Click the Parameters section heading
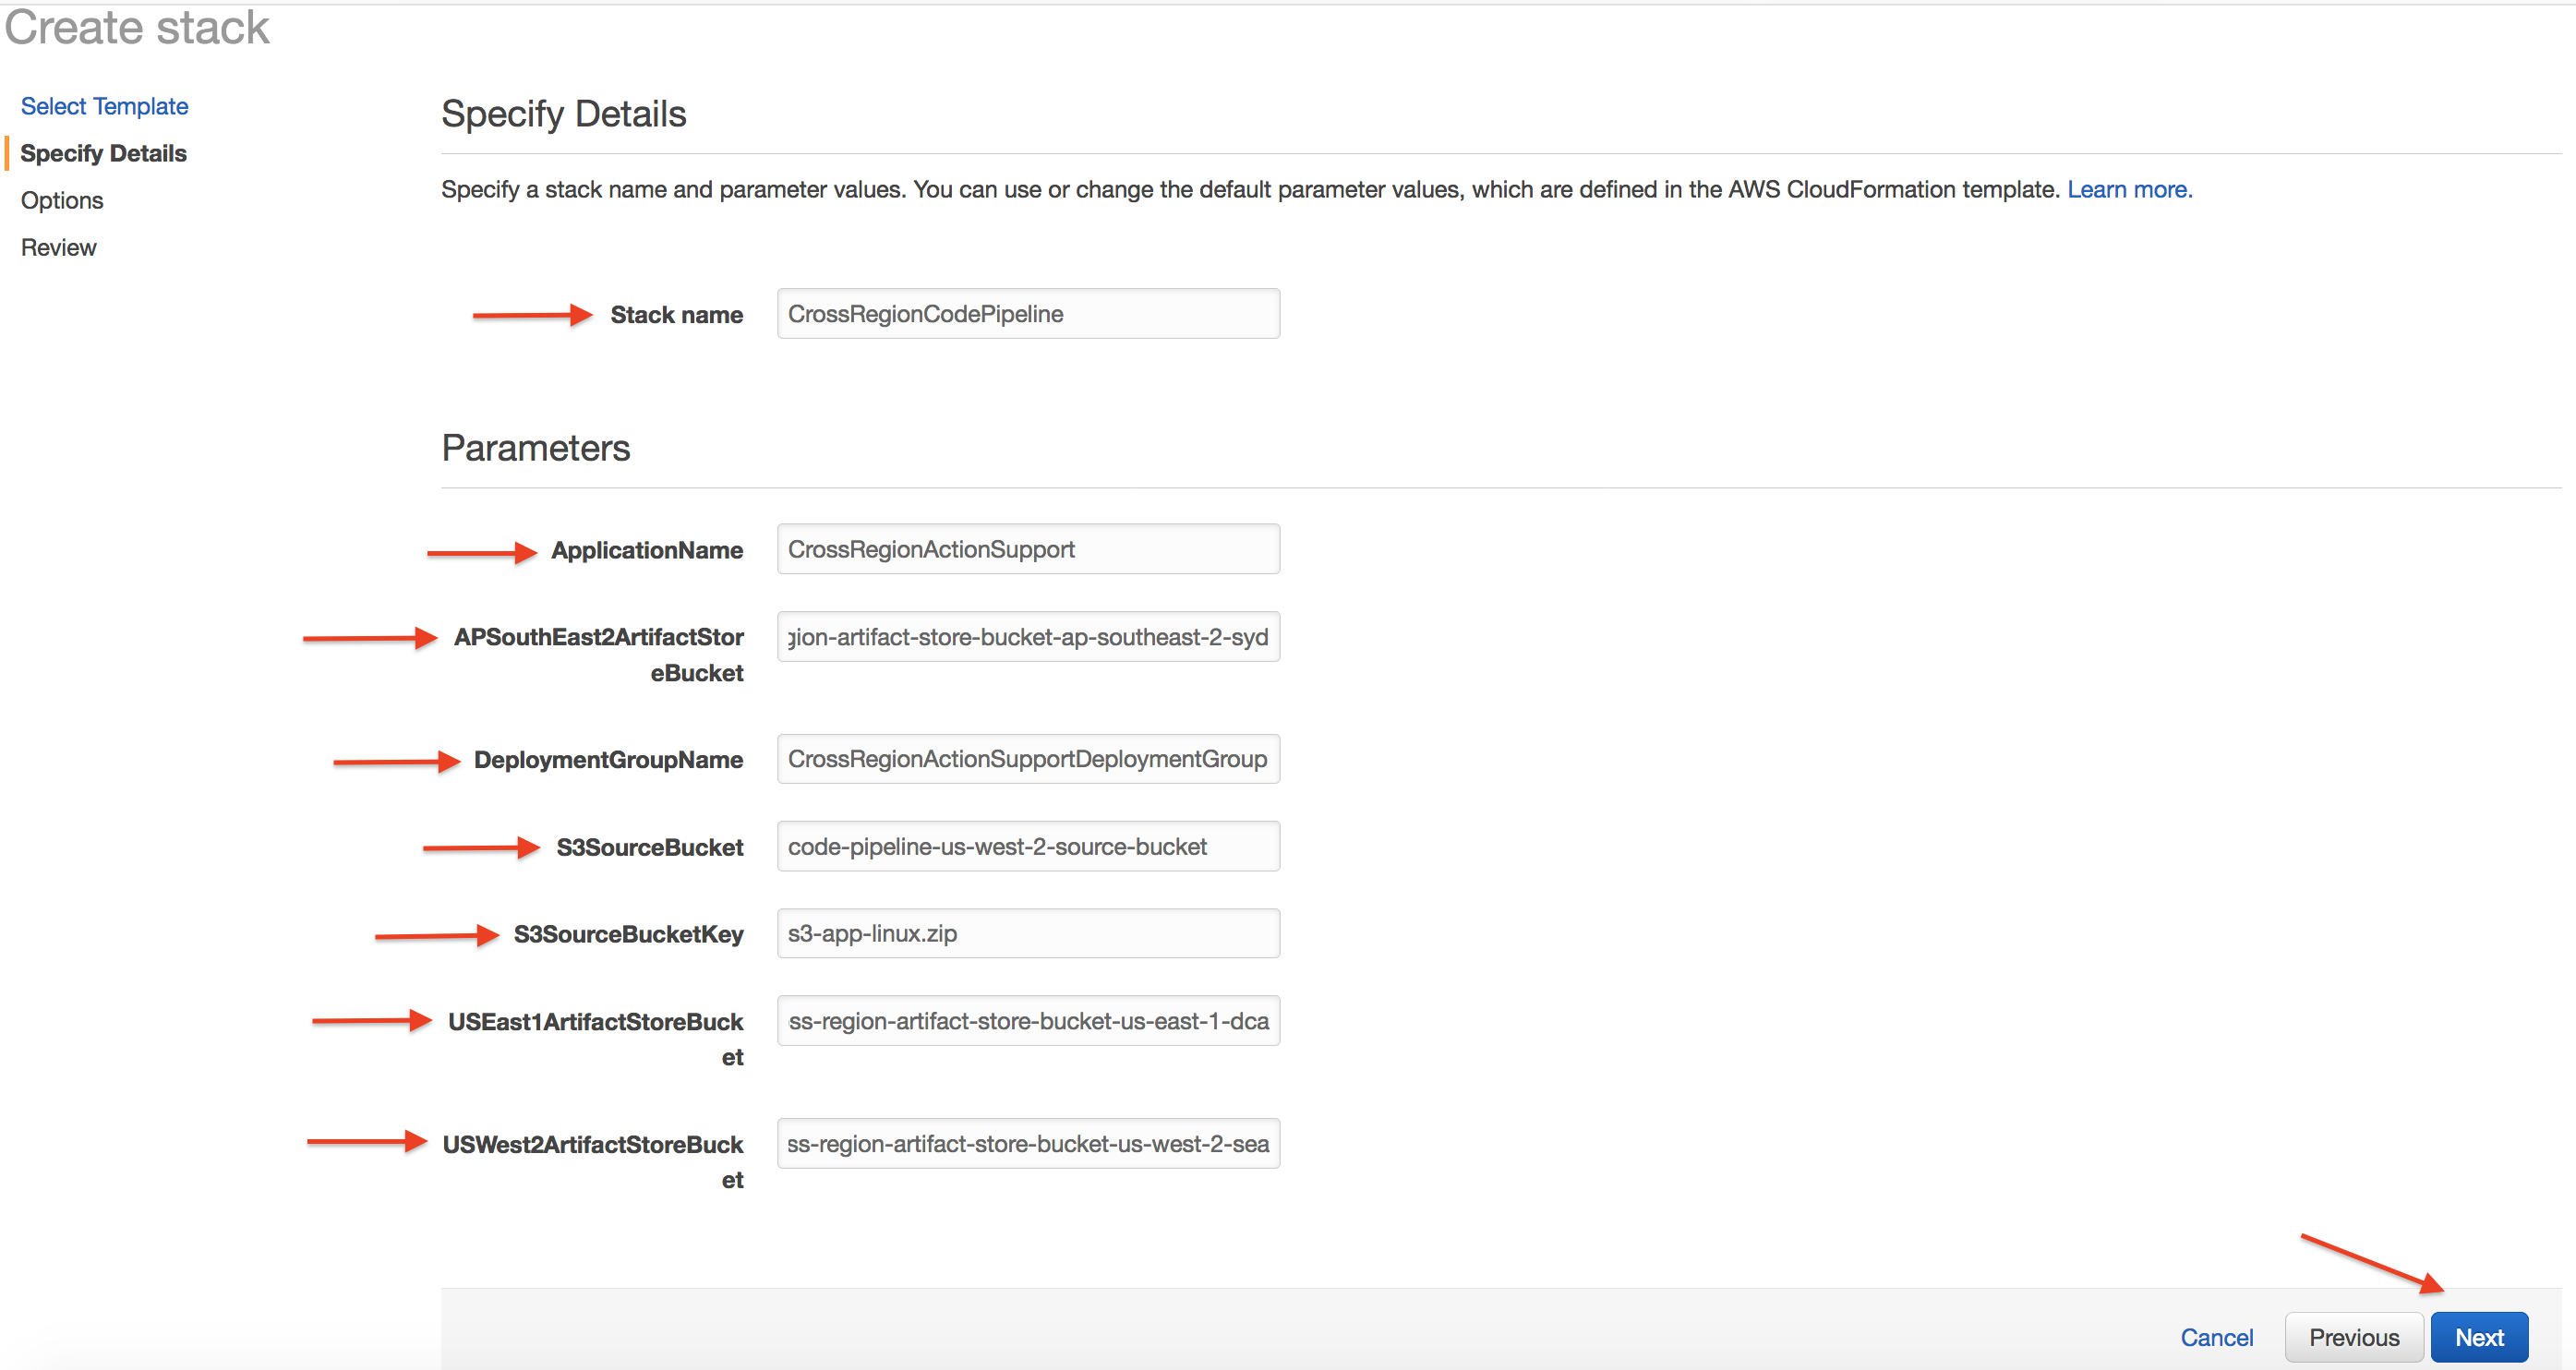 535,448
